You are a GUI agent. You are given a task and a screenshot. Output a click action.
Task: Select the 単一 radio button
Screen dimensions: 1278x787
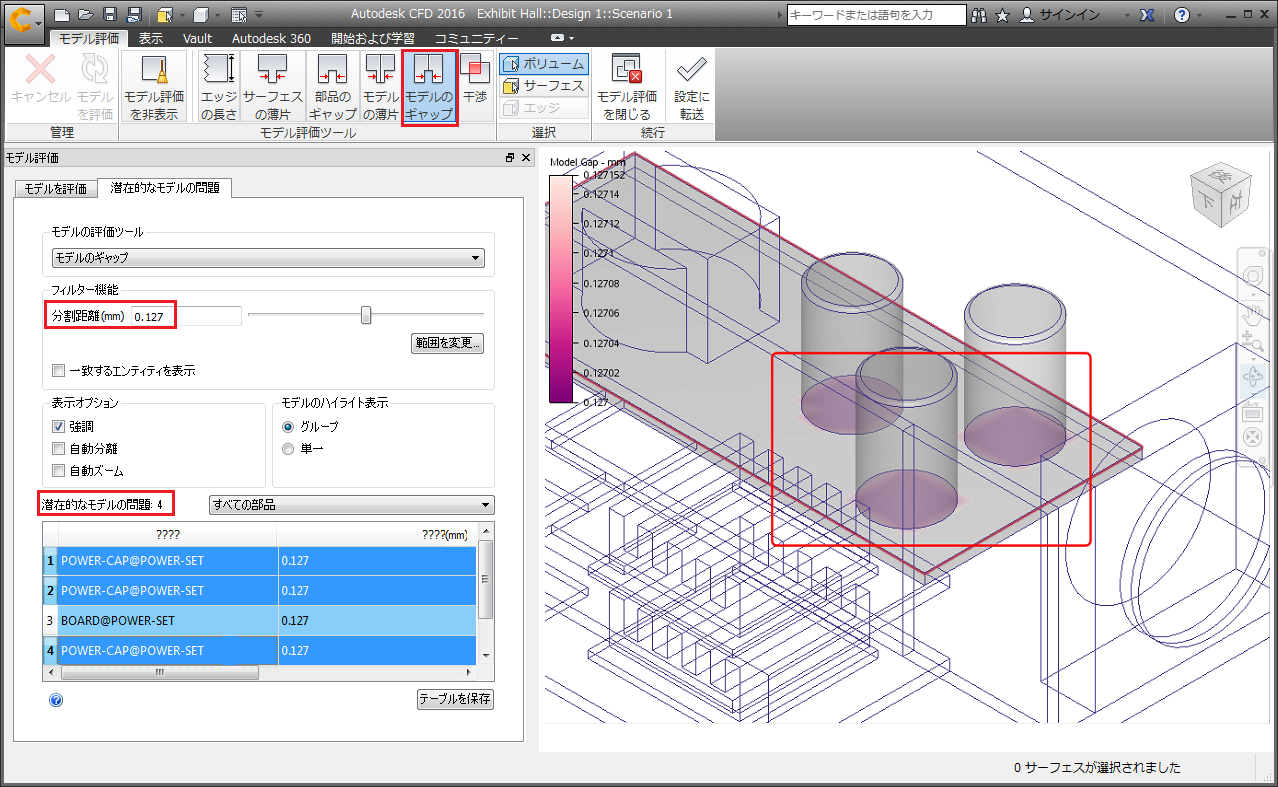click(x=288, y=449)
